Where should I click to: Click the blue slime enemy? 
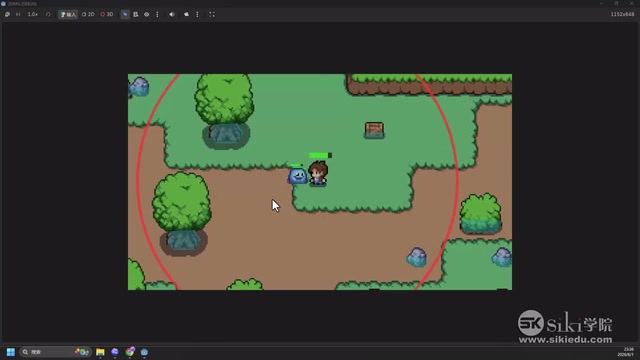[x=297, y=176]
